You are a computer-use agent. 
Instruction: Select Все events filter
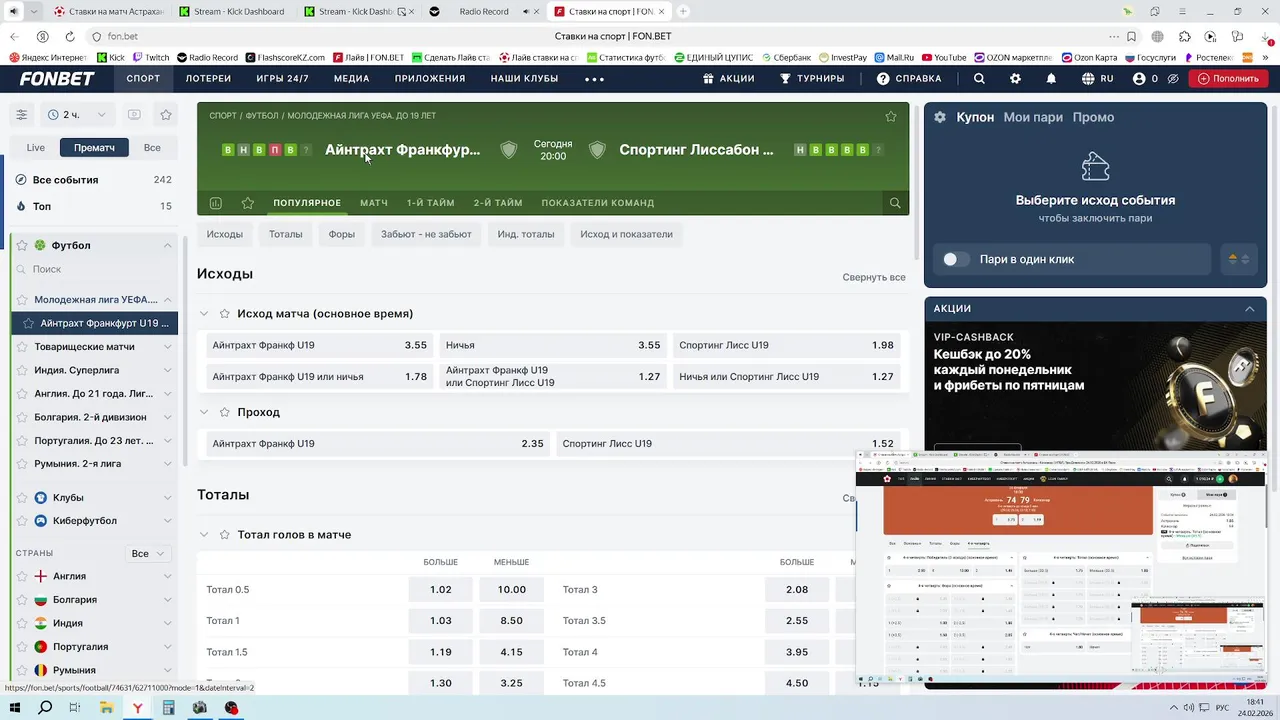pos(152,147)
